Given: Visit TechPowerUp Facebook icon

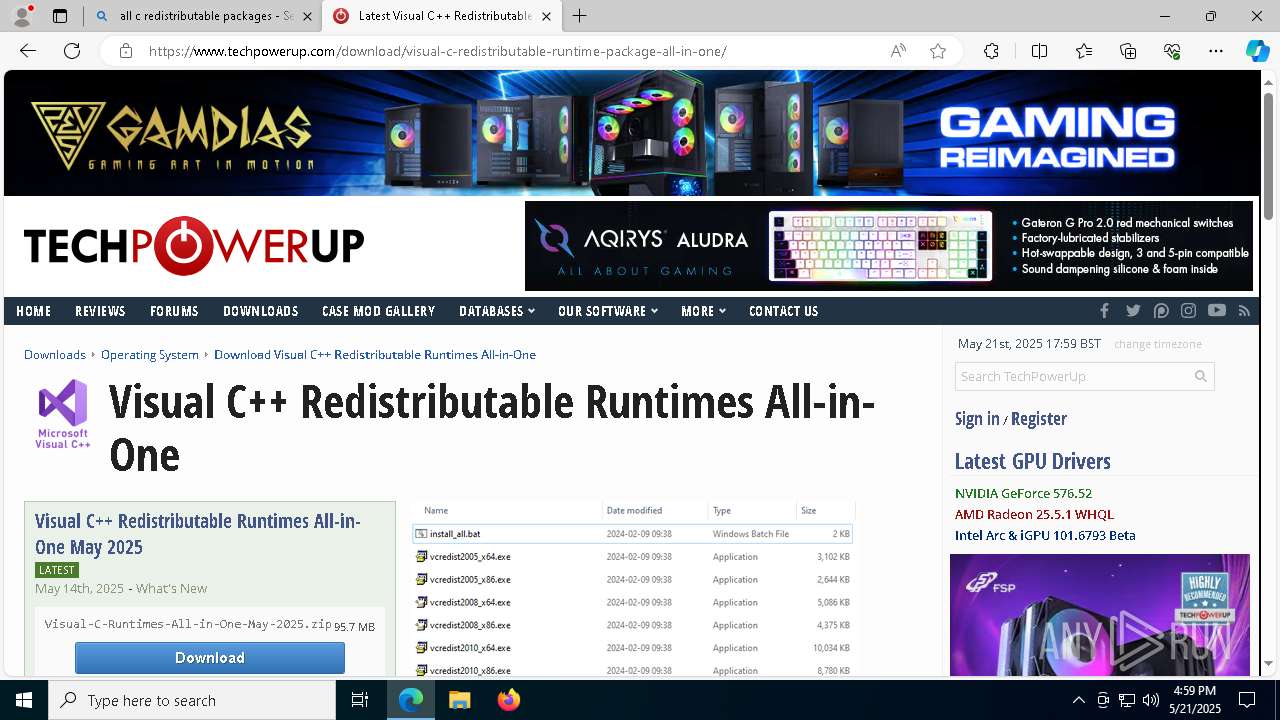Looking at the screenshot, I should click(1105, 311).
